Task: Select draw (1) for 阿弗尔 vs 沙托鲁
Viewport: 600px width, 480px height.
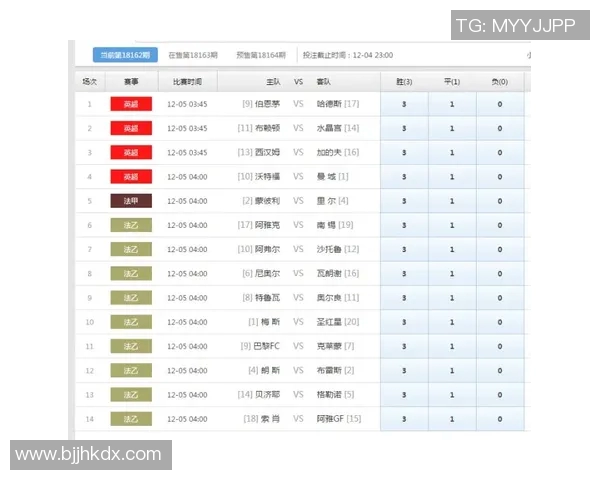Action: pyautogui.click(x=452, y=250)
